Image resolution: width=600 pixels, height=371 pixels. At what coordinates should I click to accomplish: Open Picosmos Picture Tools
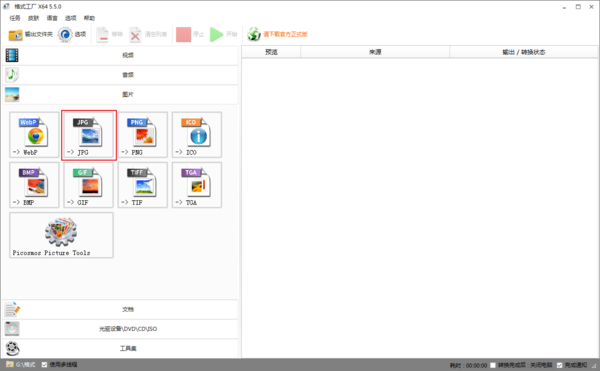point(61,235)
